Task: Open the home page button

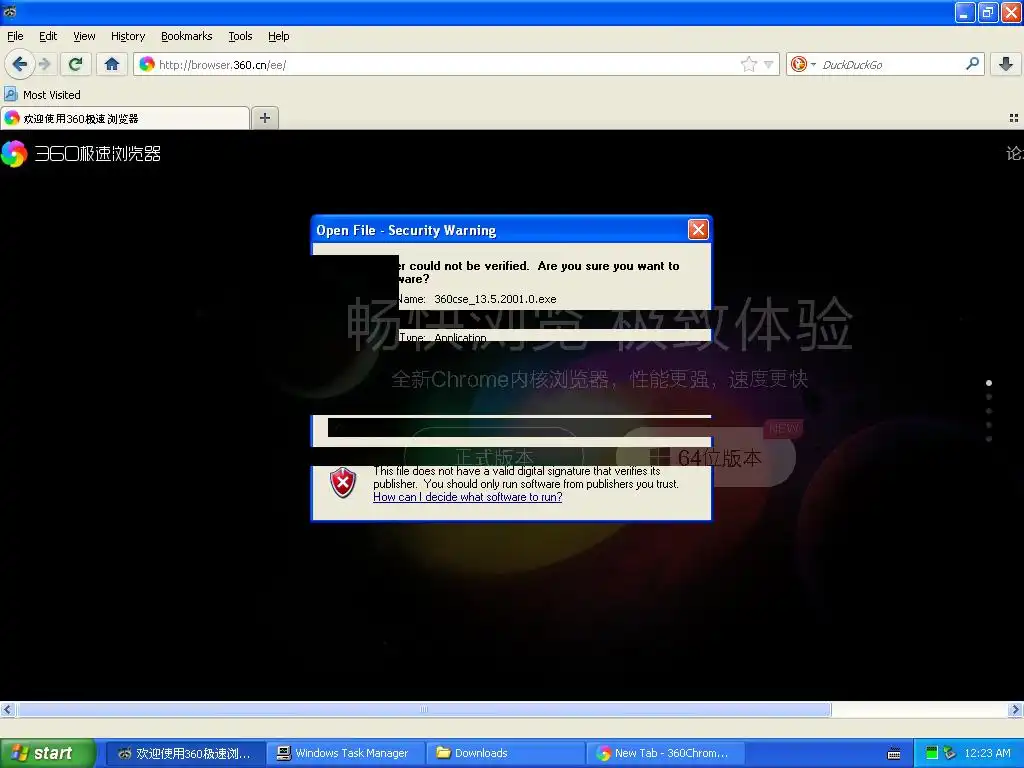Action: coord(112,64)
